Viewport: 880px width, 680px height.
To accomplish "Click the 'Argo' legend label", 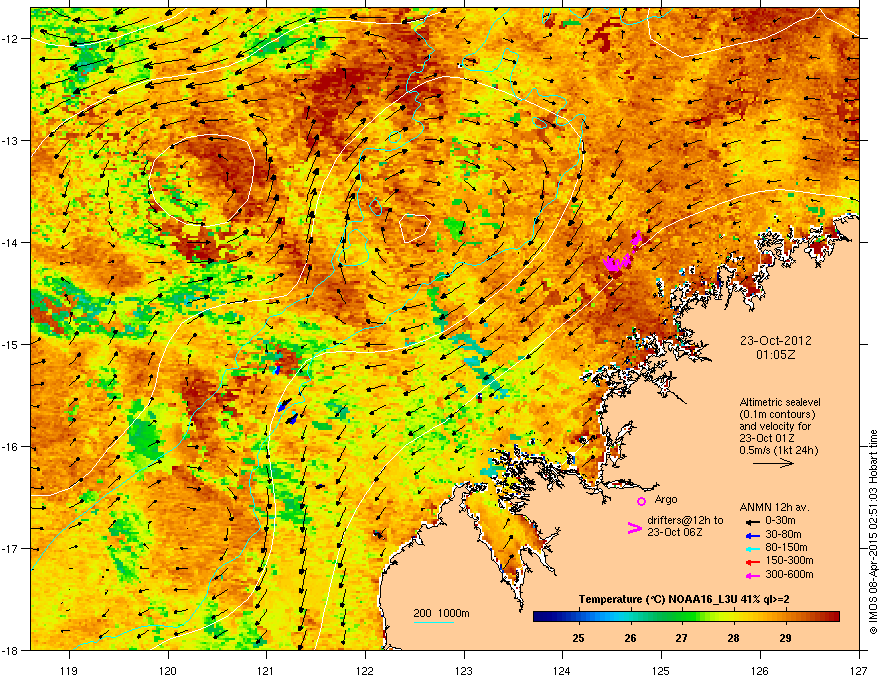I will (x=666, y=499).
